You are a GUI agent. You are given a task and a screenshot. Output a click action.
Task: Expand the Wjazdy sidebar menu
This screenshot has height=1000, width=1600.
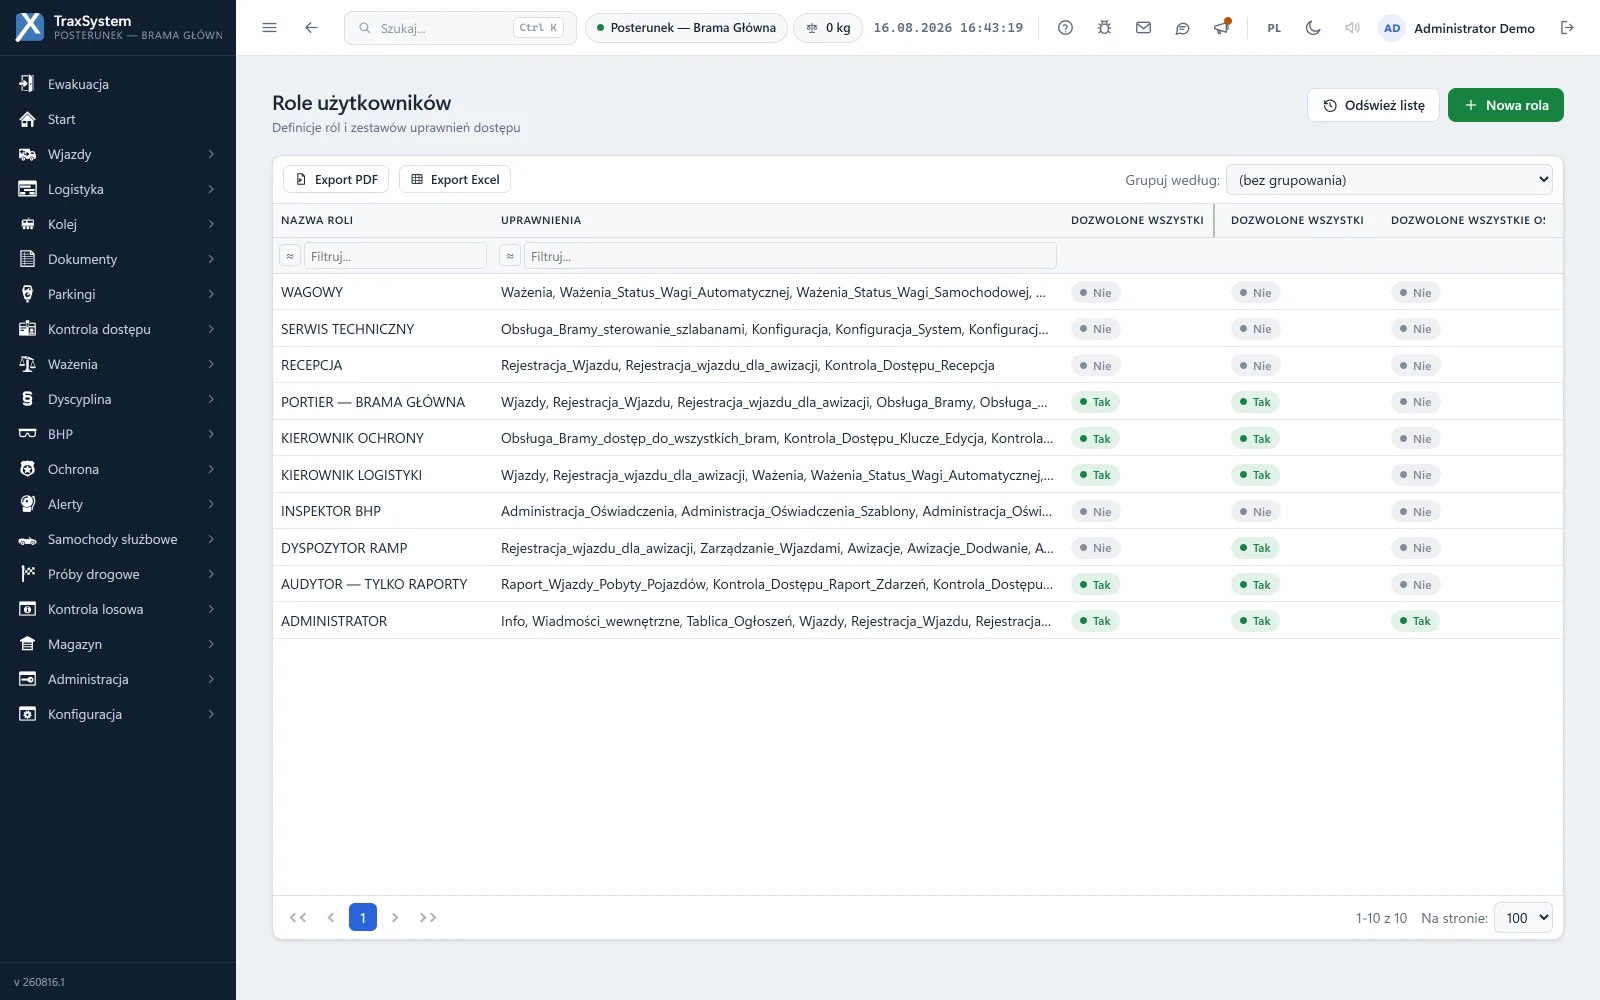pos(118,154)
